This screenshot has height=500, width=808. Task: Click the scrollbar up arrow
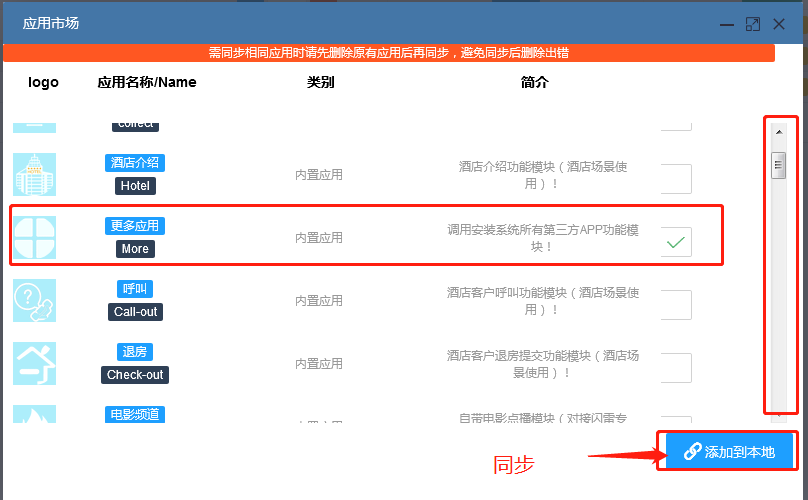[779, 132]
